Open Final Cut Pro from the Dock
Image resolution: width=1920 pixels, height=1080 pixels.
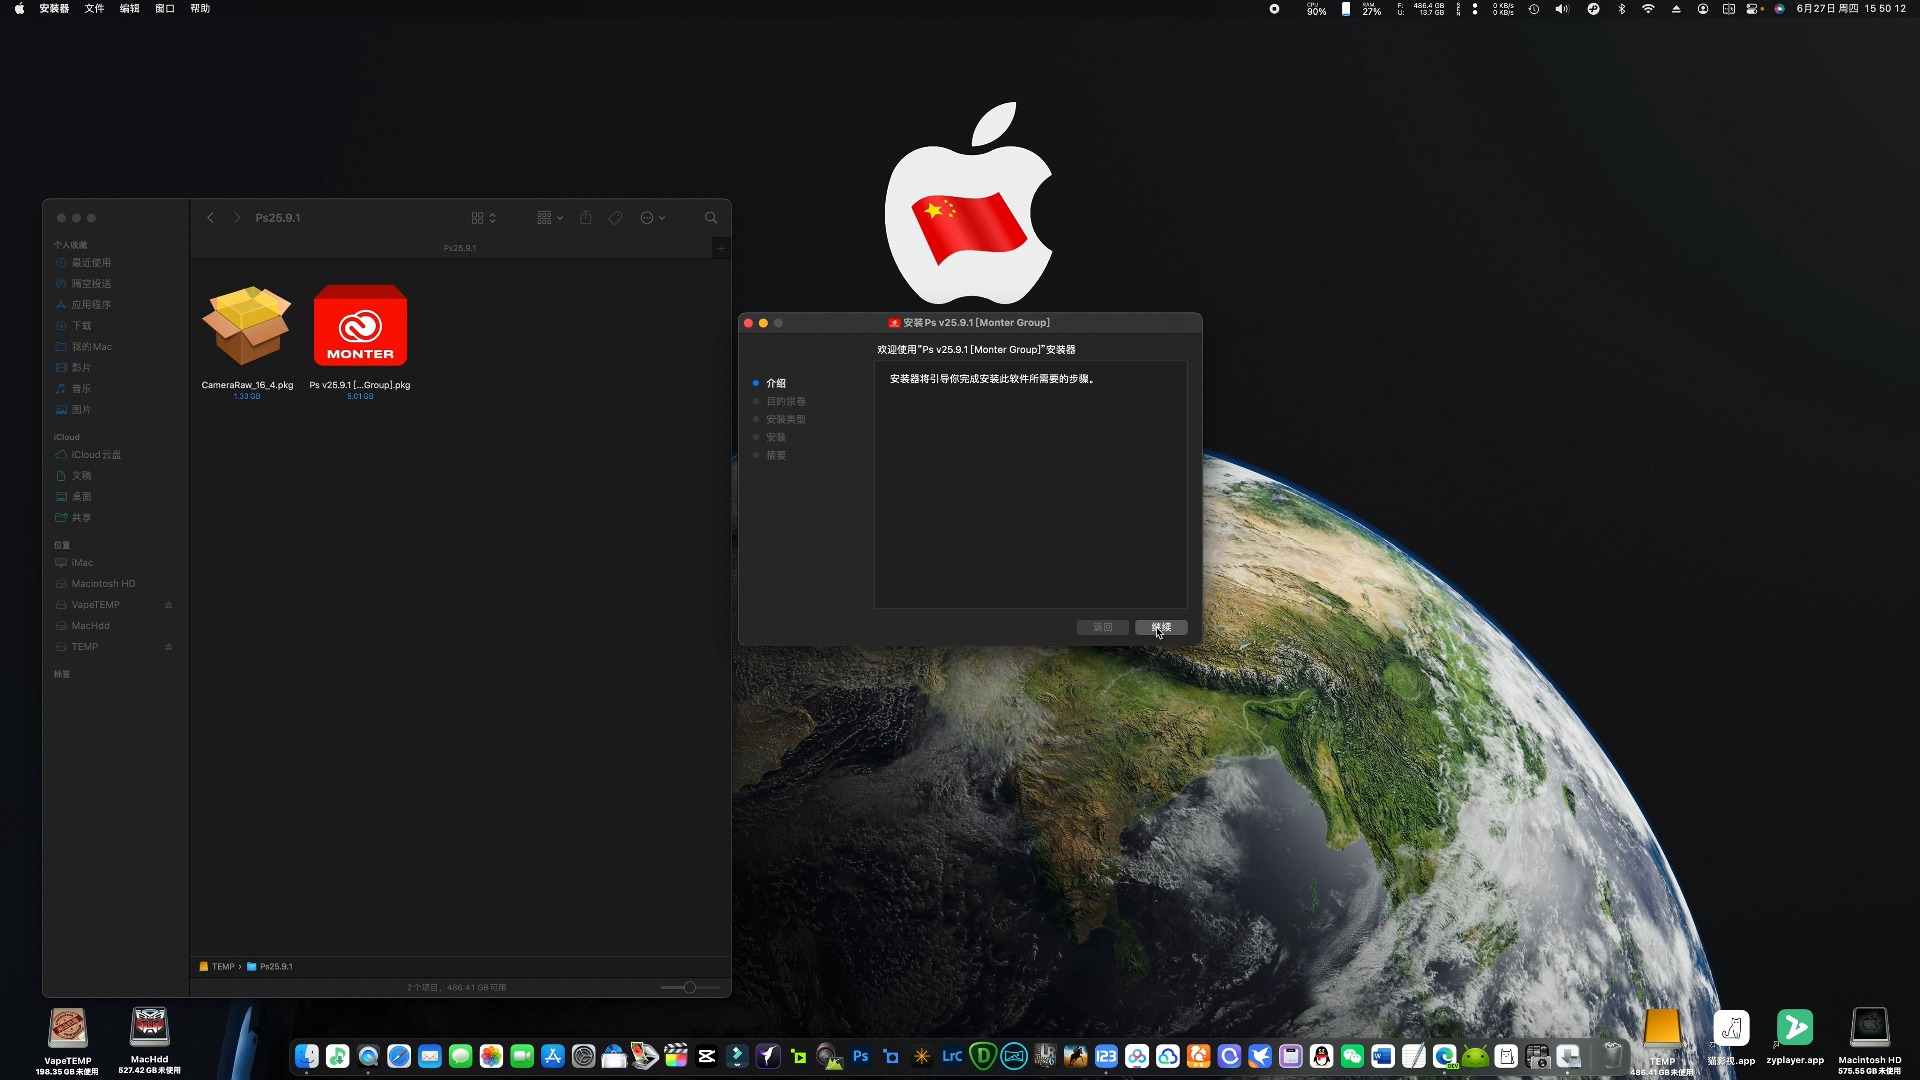click(676, 1056)
